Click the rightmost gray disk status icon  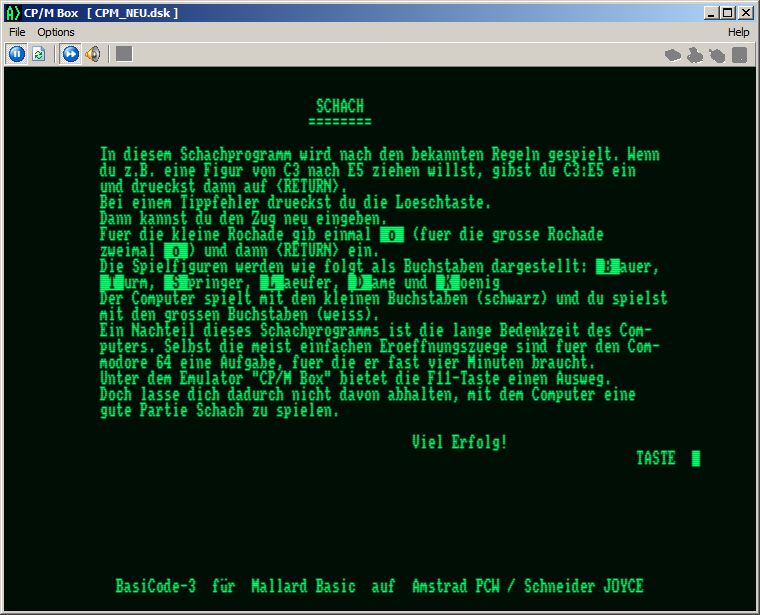pos(739,55)
